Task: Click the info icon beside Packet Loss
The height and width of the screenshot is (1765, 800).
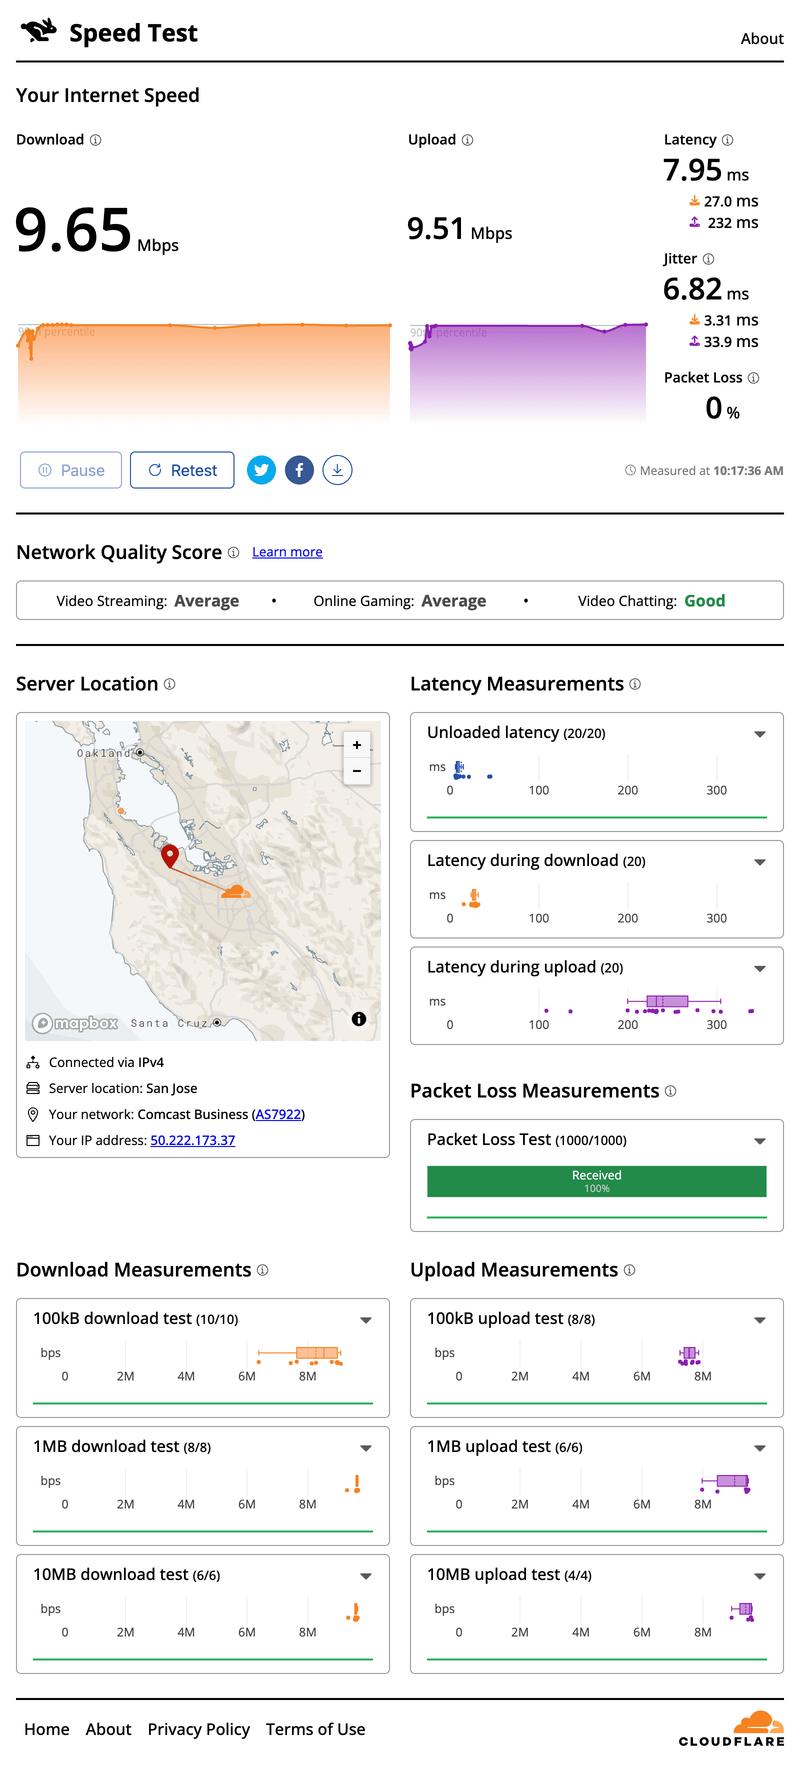Action: tap(753, 378)
